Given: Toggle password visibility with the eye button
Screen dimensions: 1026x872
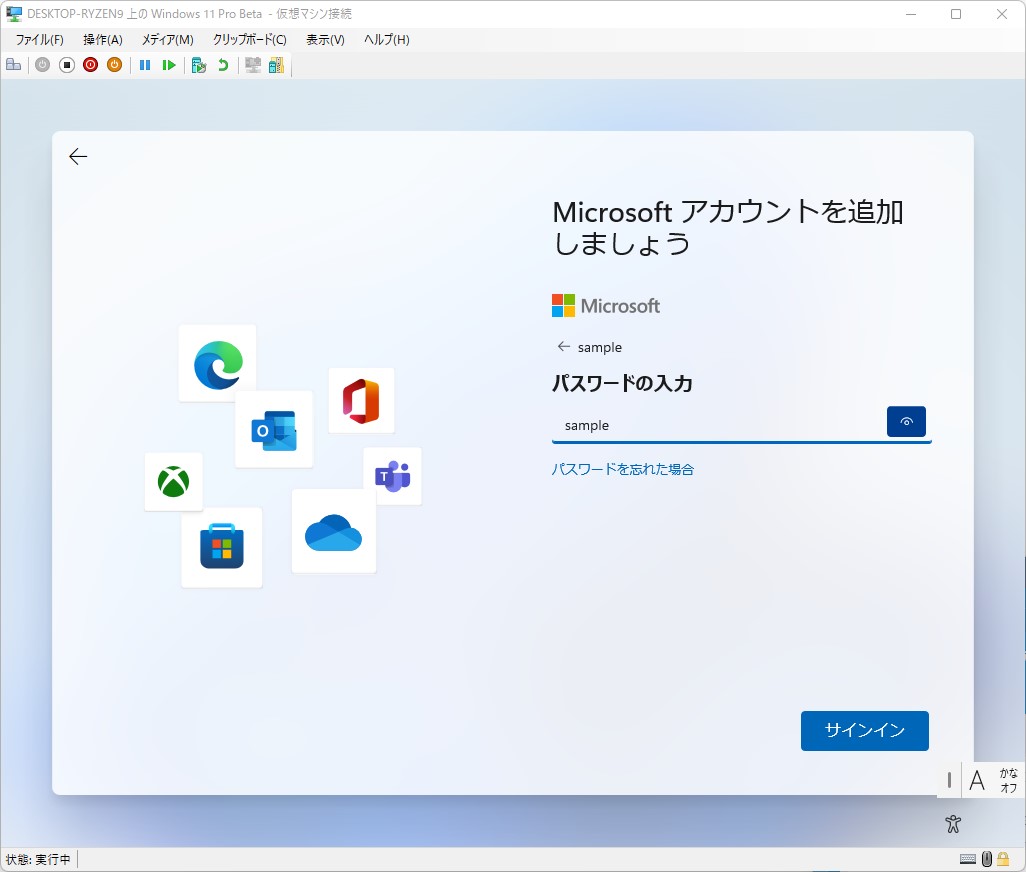Looking at the screenshot, I should pyautogui.click(x=906, y=421).
